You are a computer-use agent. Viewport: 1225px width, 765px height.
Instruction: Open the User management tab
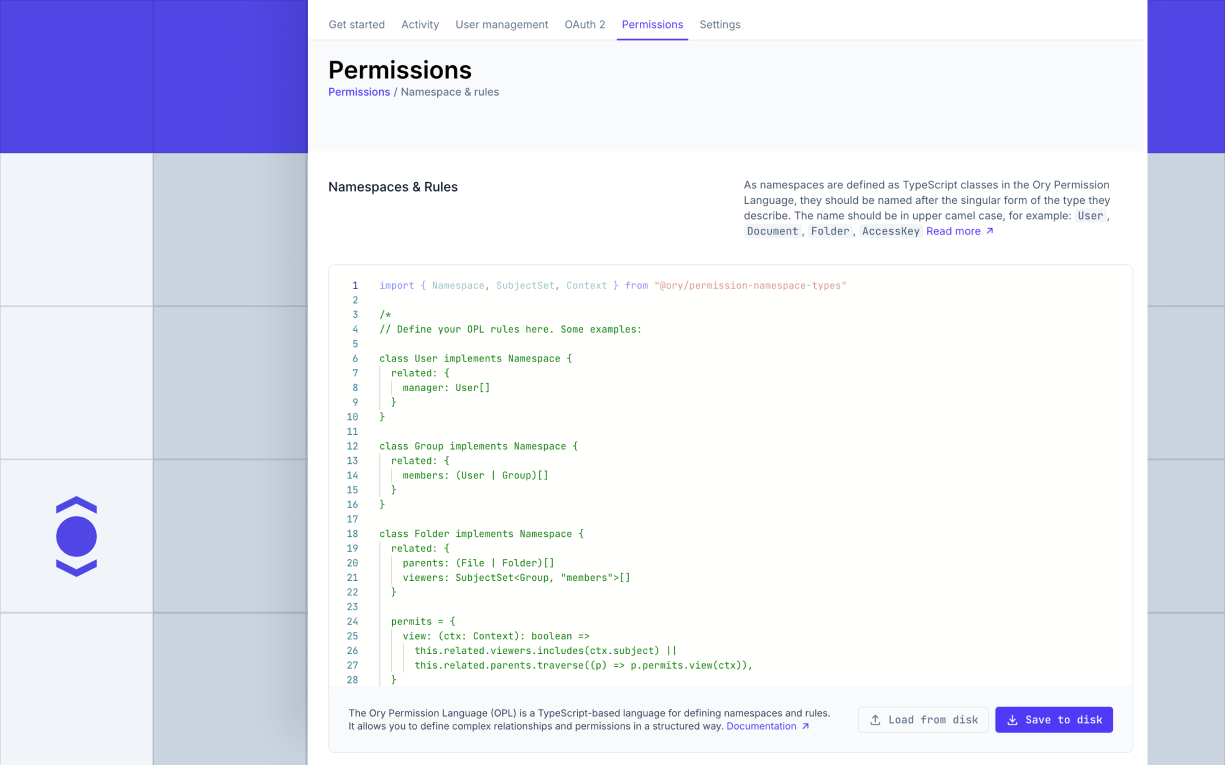coord(502,24)
